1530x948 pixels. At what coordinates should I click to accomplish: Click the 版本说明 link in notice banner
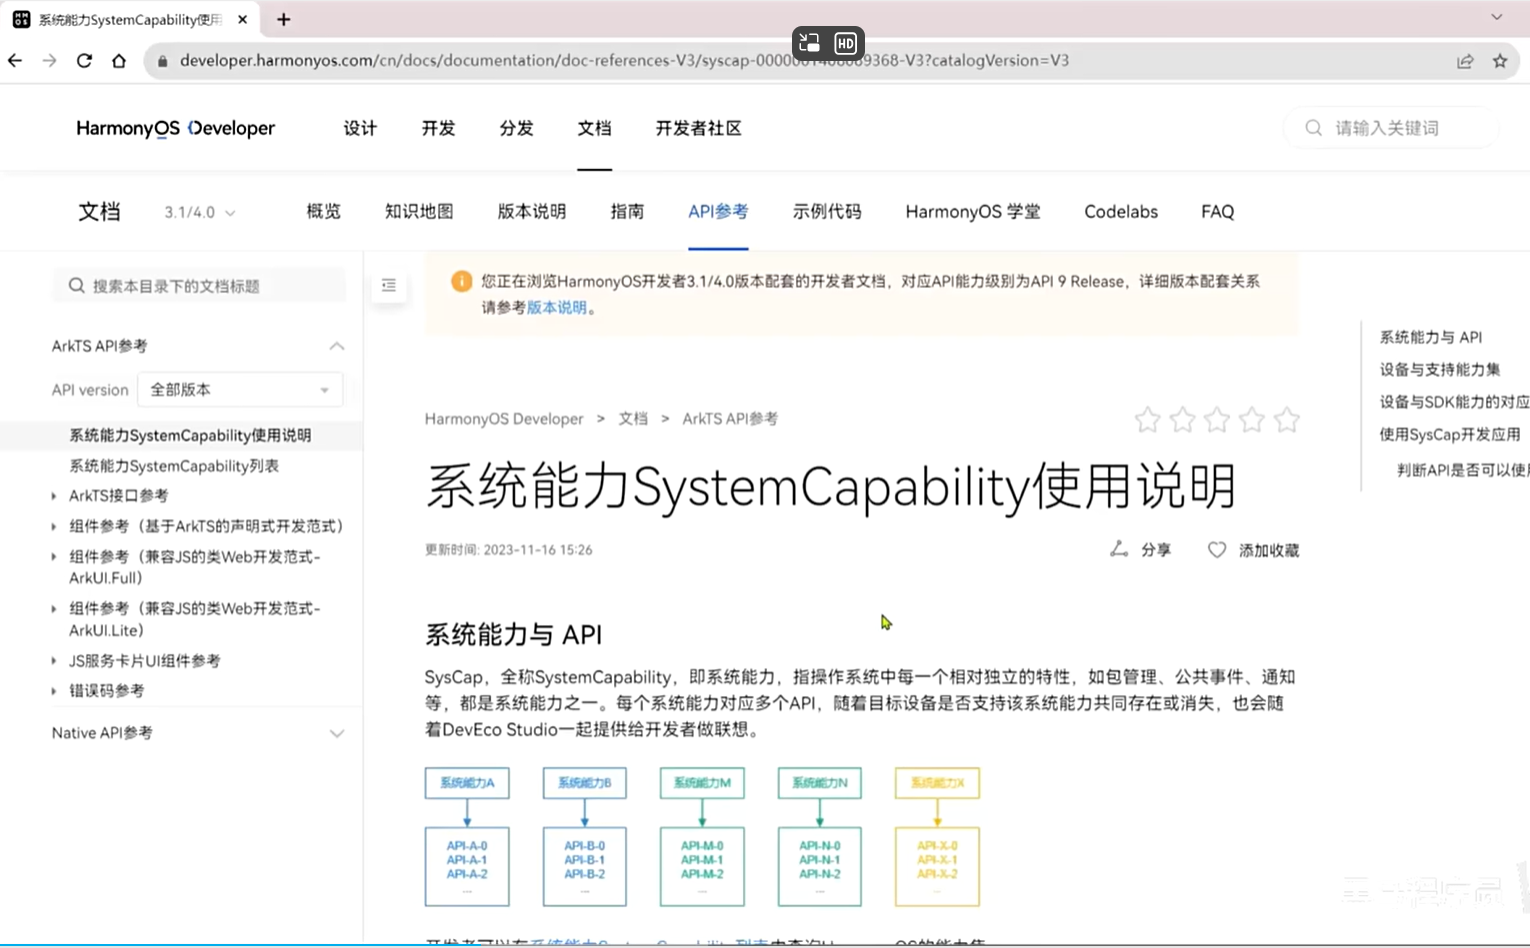tap(556, 308)
